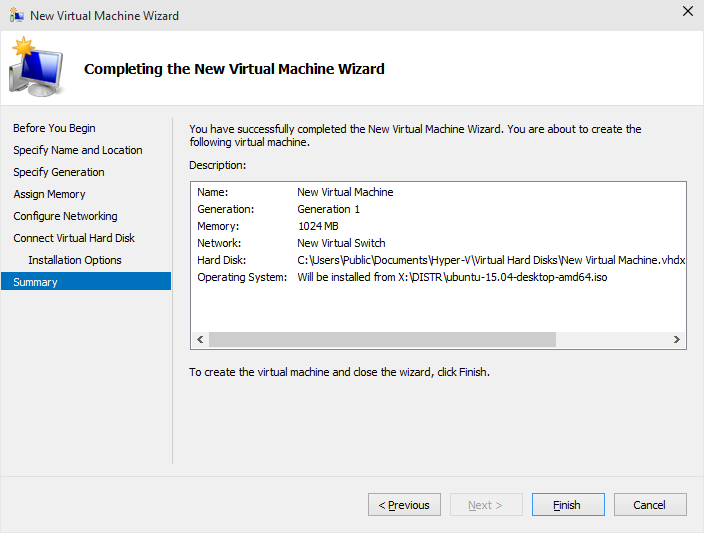Go to Connect Virtual Hard Disk step
704x533 pixels.
click(x=74, y=238)
